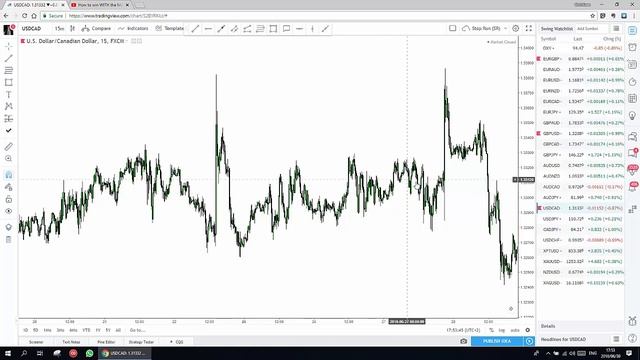Click the PUBLISH IDEA button

pos(497,341)
